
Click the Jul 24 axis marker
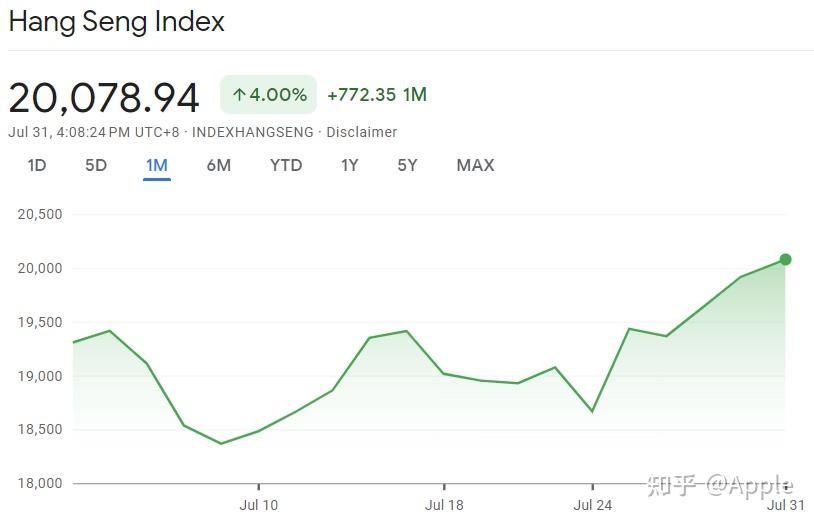tap(592, 505)
